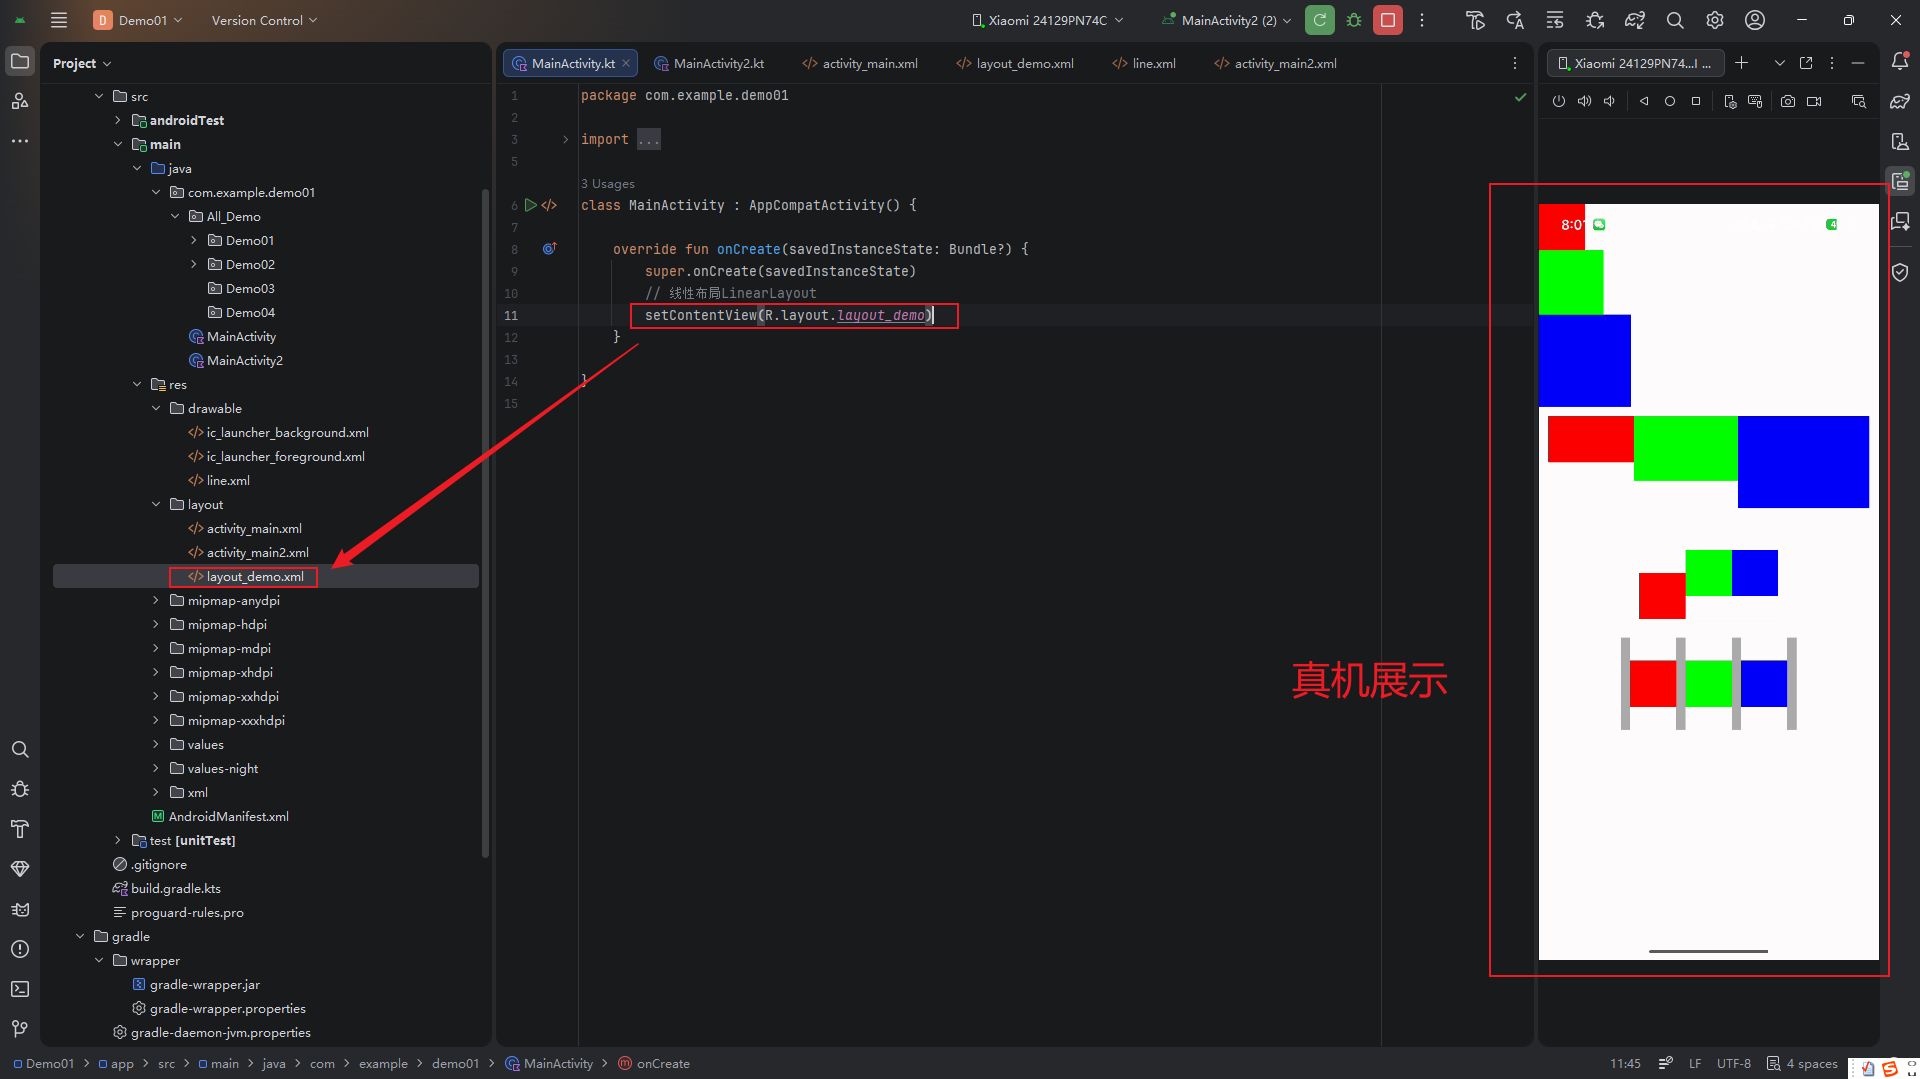Click the device Back triangle button
Viewport: 1920px width, 1079px height.
point(1644,101)
